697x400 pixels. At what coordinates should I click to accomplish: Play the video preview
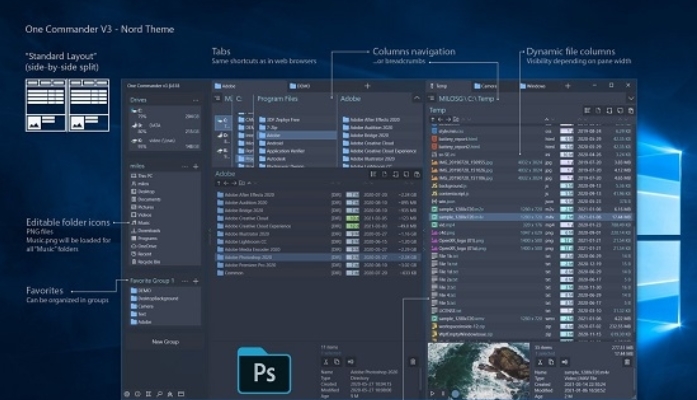[x=433, y=393]
